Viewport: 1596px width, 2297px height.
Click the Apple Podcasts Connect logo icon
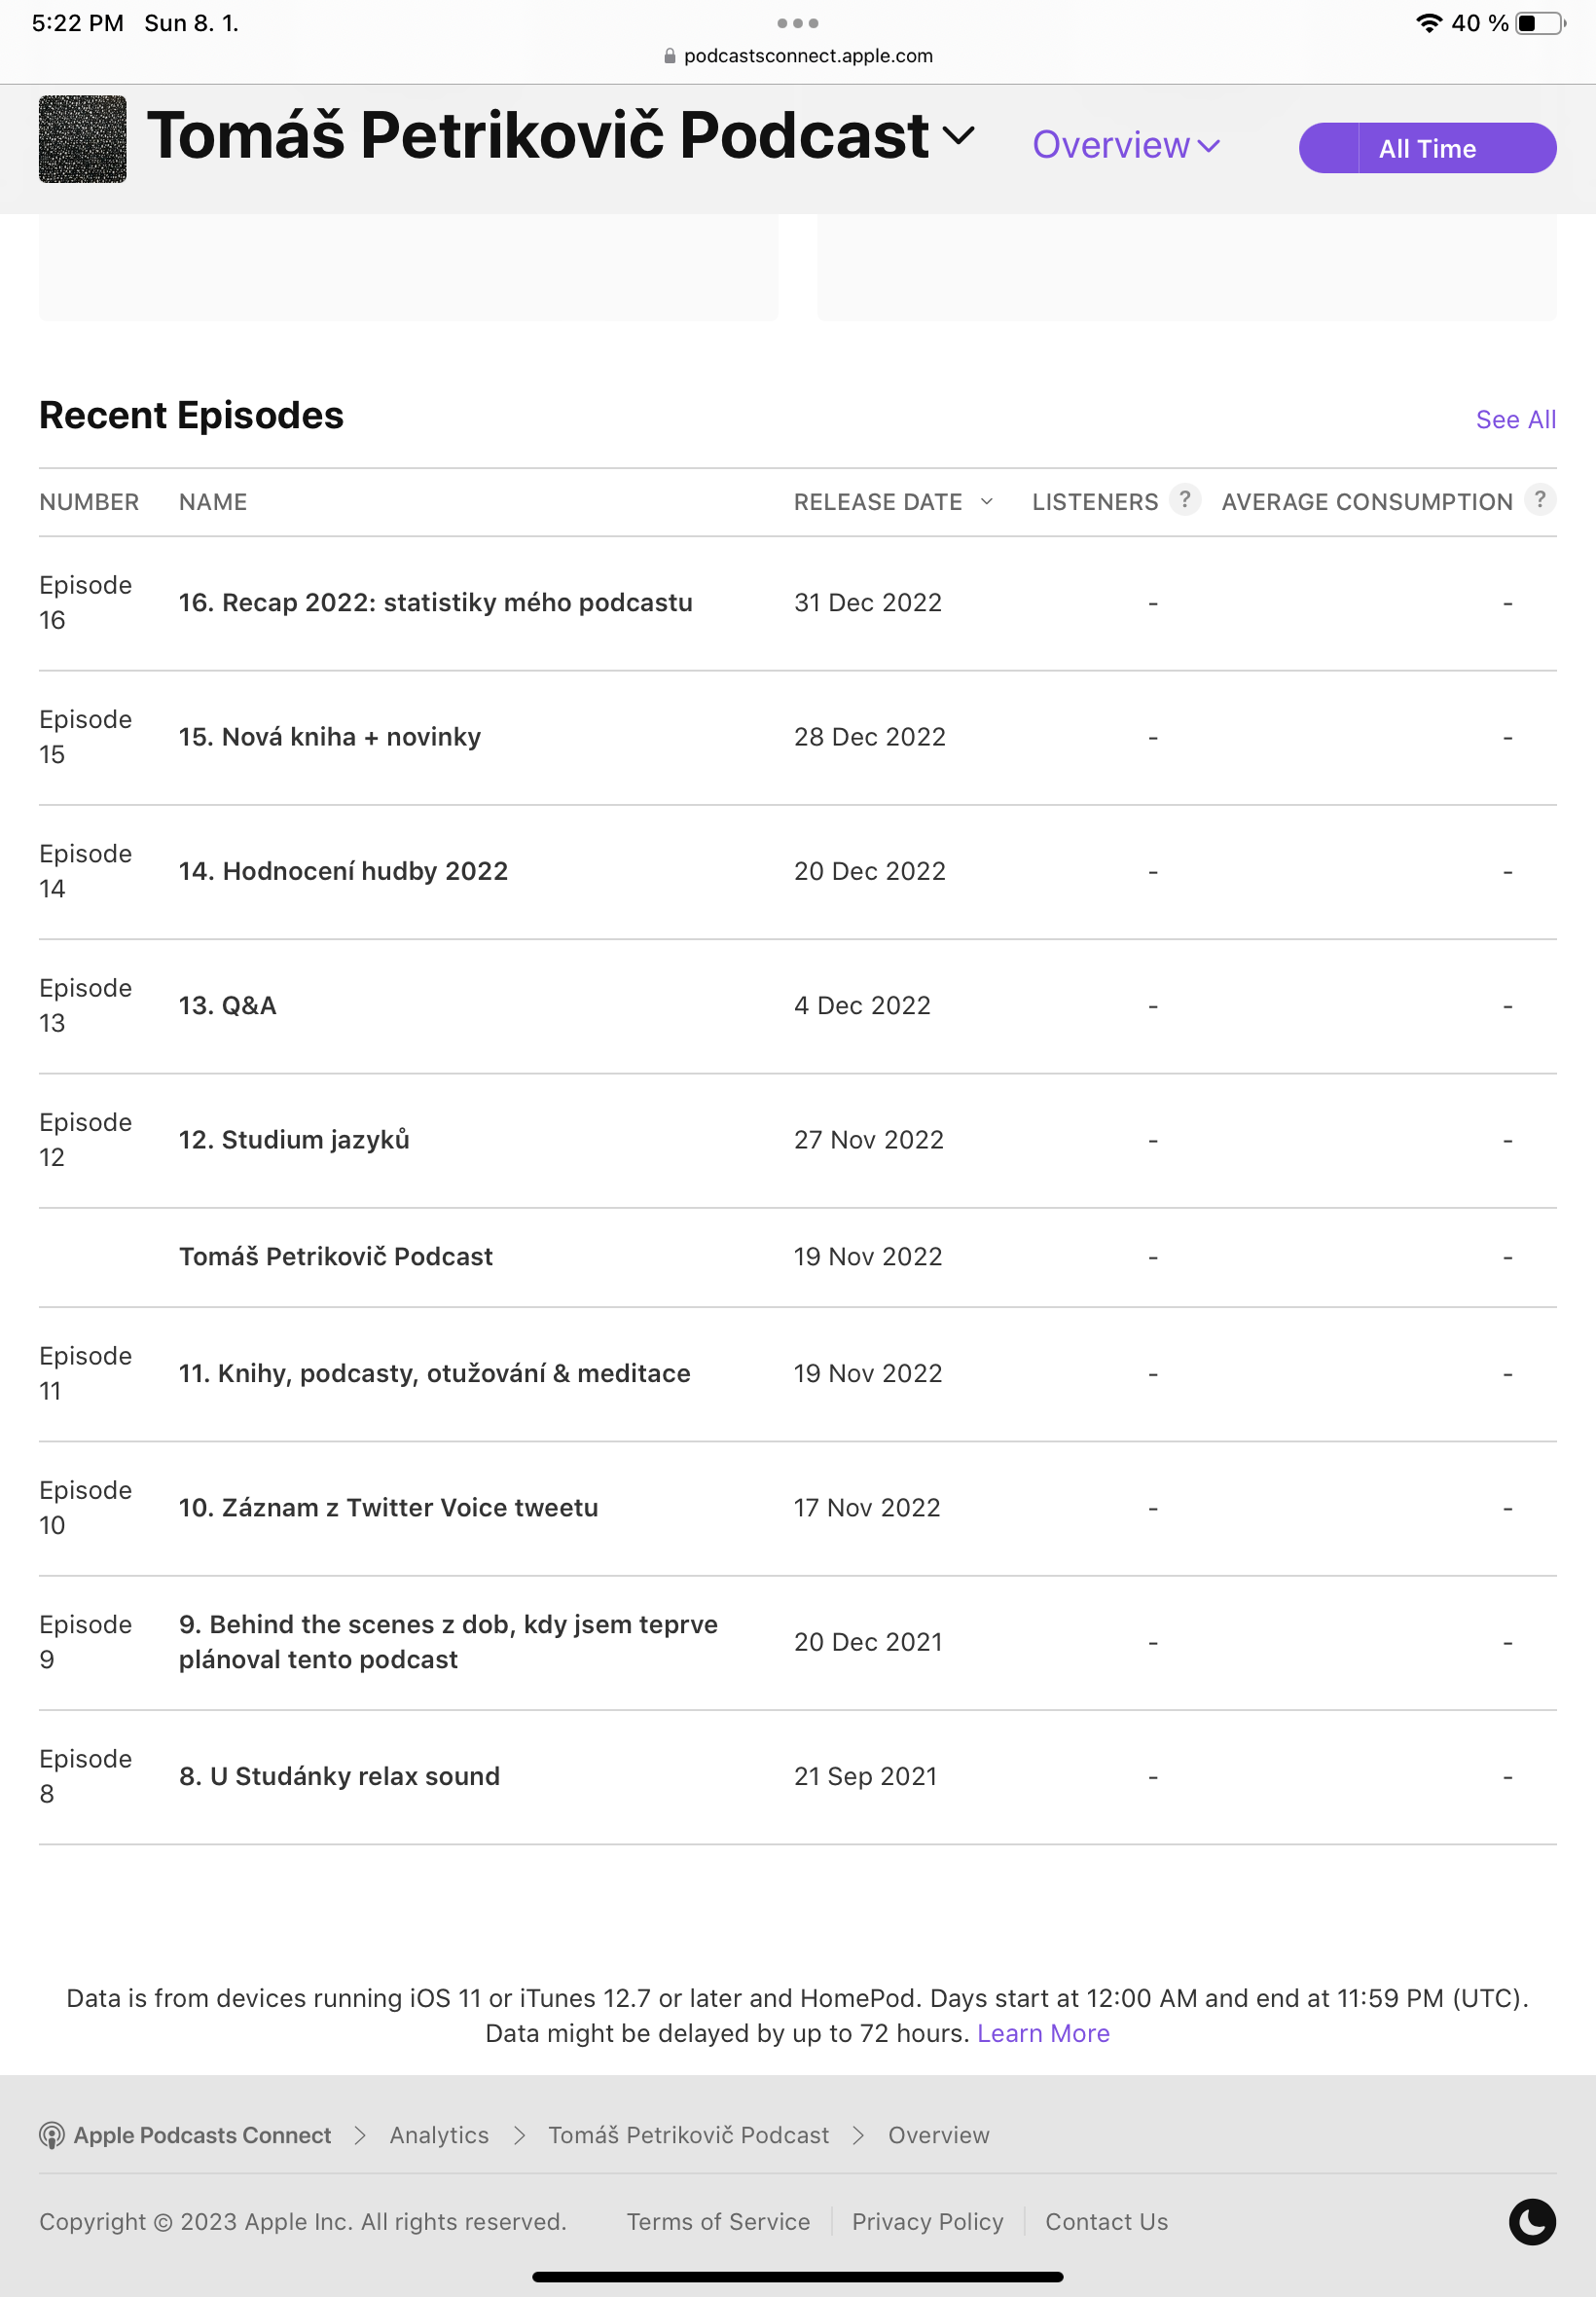point(52,2135)
